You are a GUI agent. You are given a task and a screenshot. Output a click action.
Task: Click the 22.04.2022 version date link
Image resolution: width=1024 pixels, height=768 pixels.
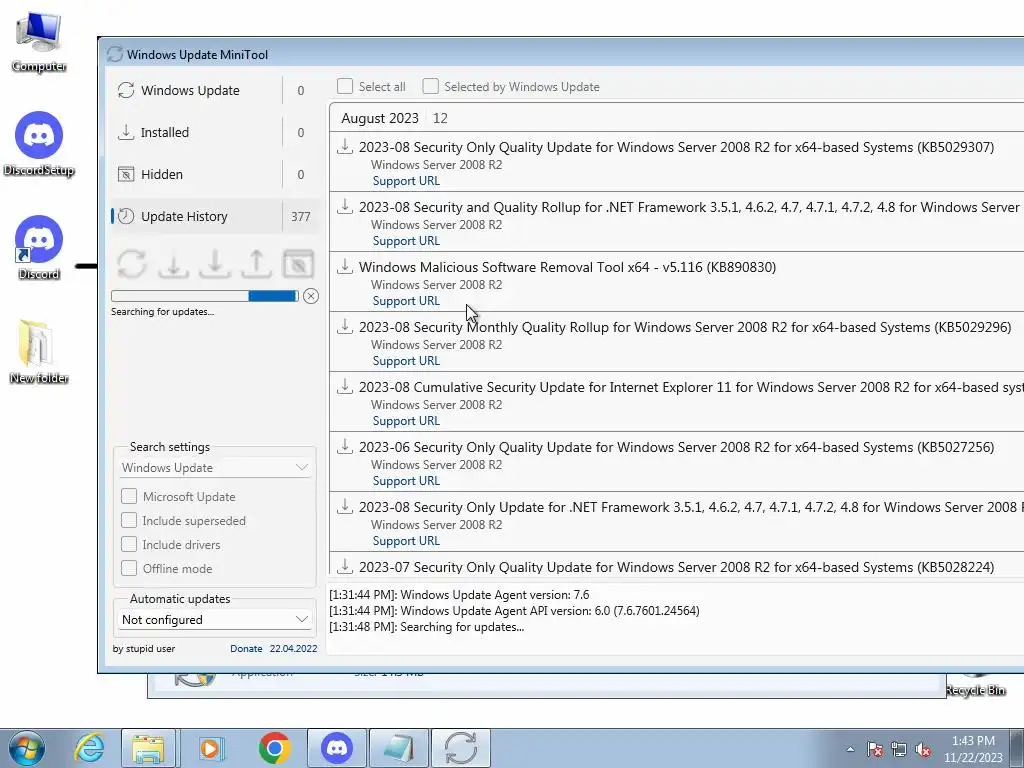tap(293, 648)
